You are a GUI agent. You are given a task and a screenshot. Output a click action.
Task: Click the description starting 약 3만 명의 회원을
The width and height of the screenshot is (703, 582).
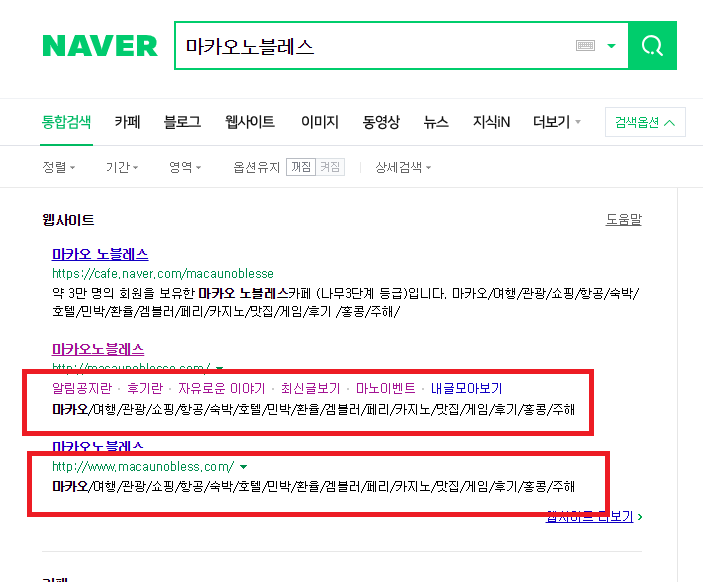pyautogui.click(x=346, y=302)
